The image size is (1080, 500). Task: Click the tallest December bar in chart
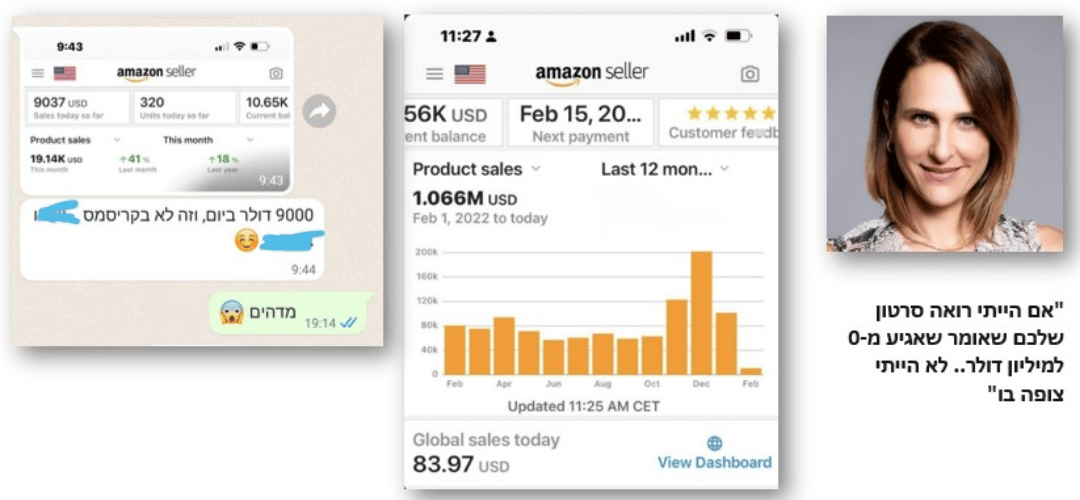point(701,313)
